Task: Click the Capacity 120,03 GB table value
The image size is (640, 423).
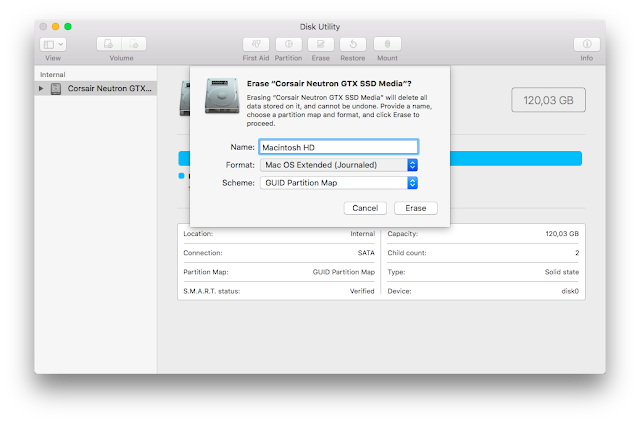Action: pos(562,234)
